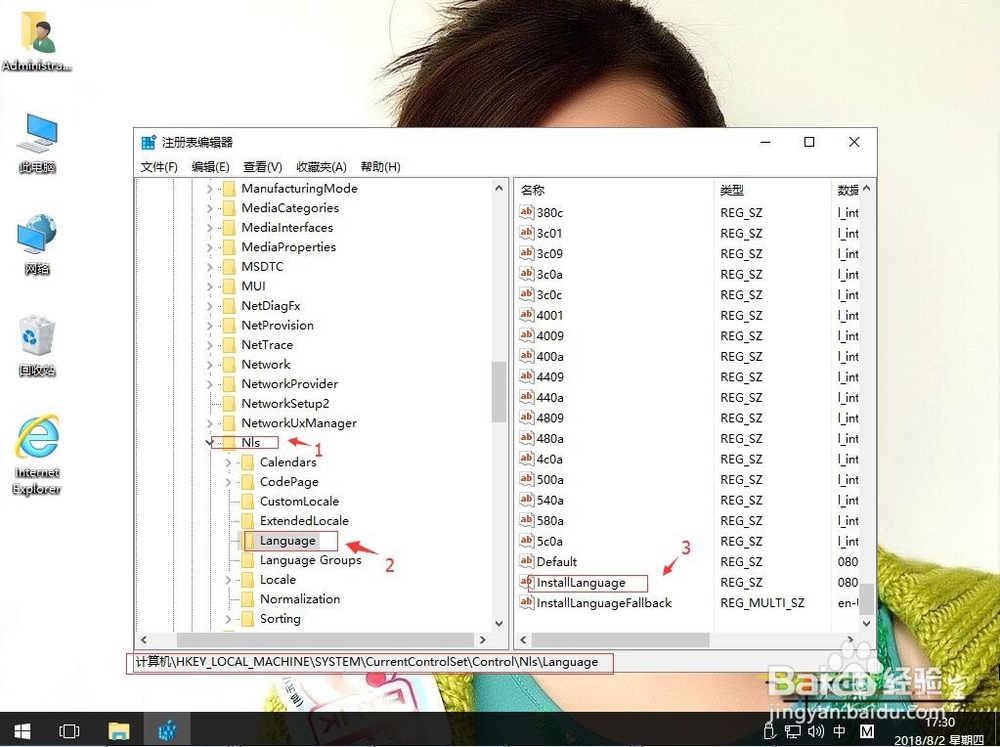Open the 帮助(H) menu
The width and height of the screenshot is (1000, 747).
[x=381, y=166]
